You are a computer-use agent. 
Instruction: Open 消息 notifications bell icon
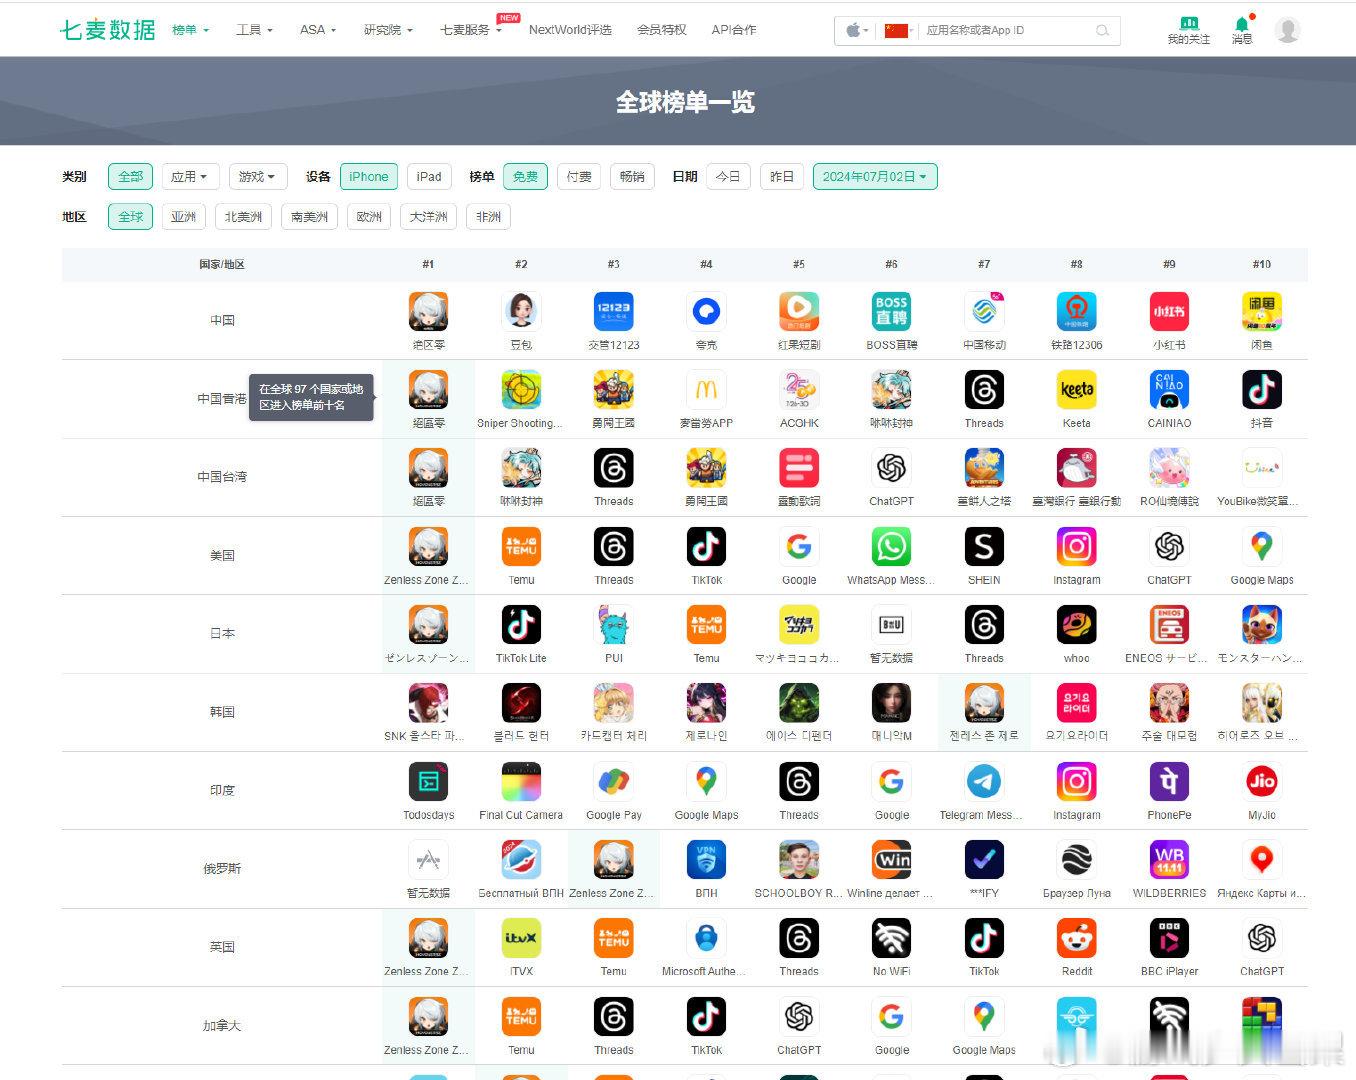point(1242,30)
